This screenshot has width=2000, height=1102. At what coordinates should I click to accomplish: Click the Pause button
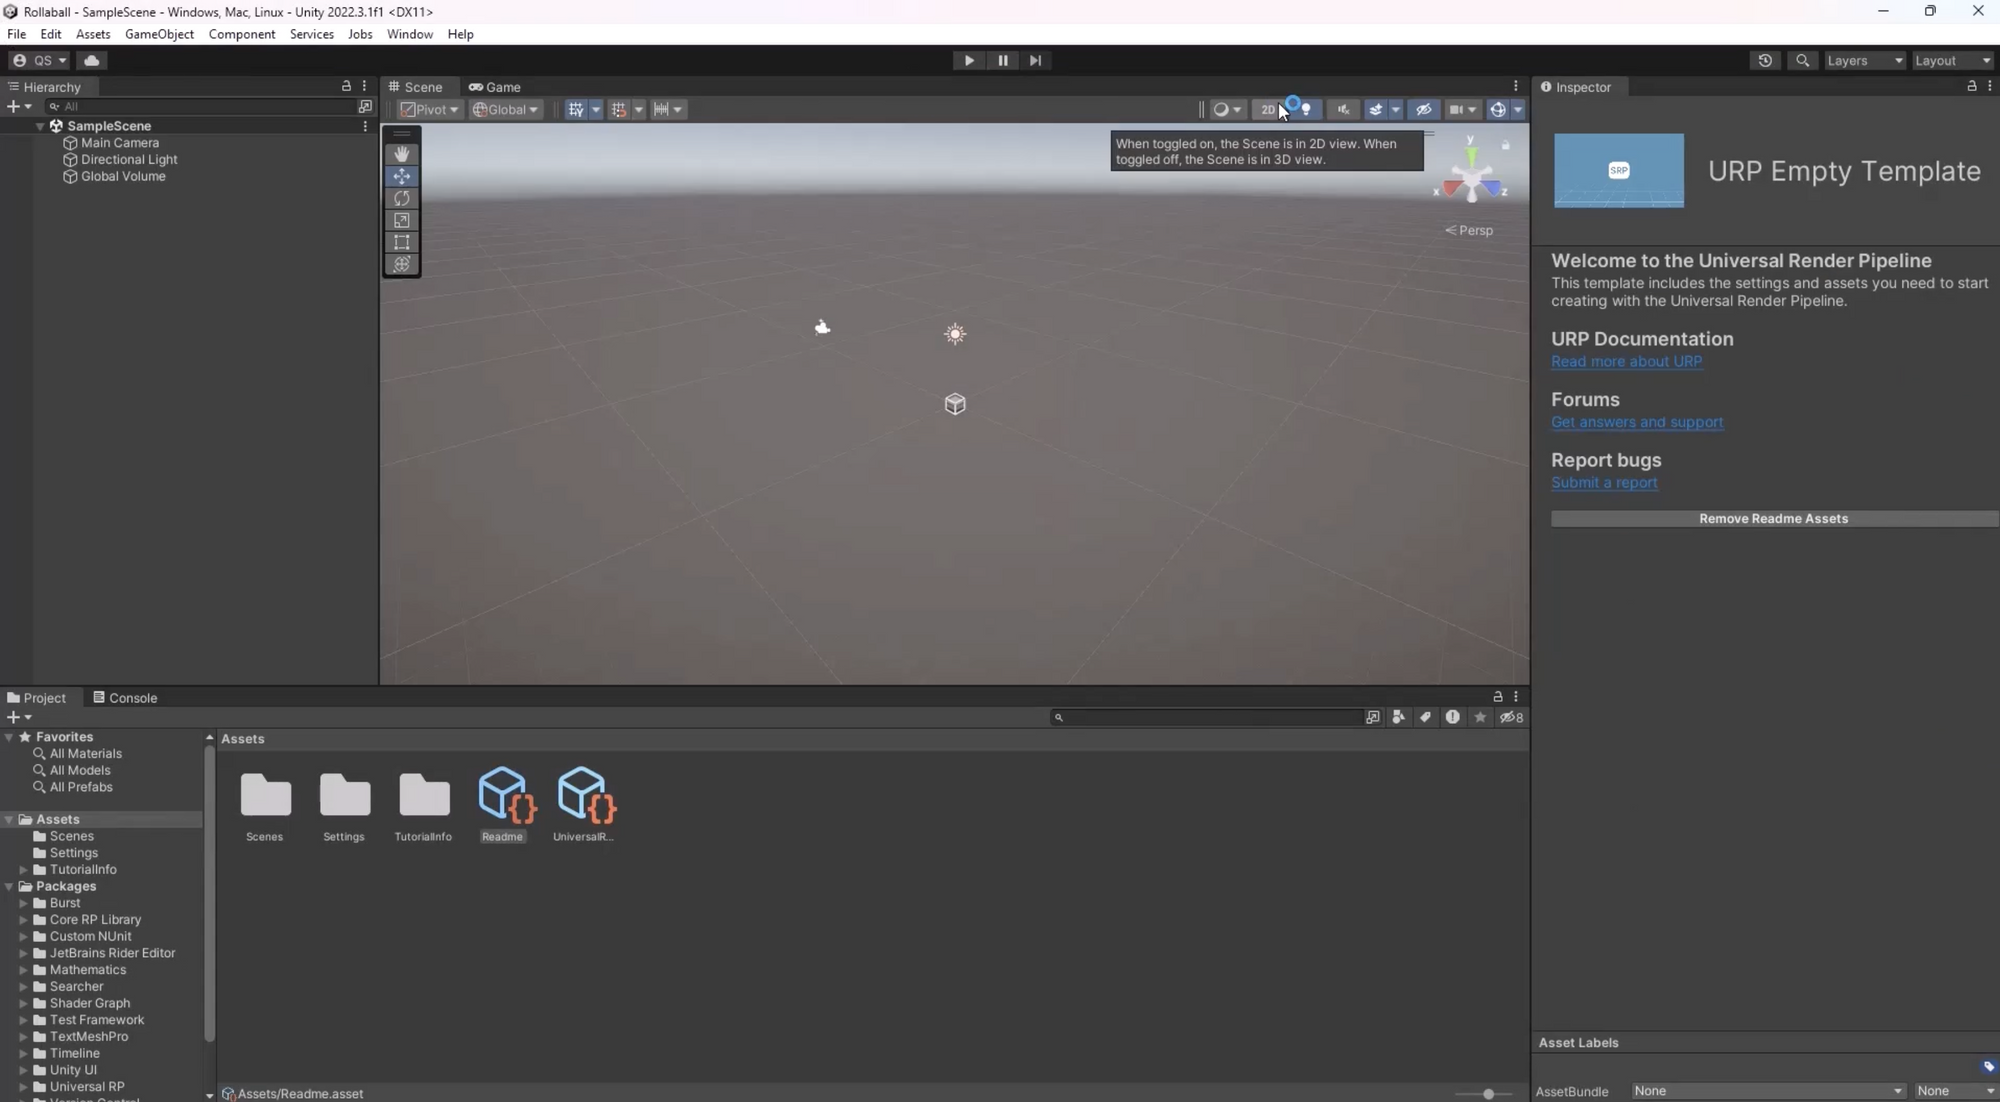click(1002, 60)
